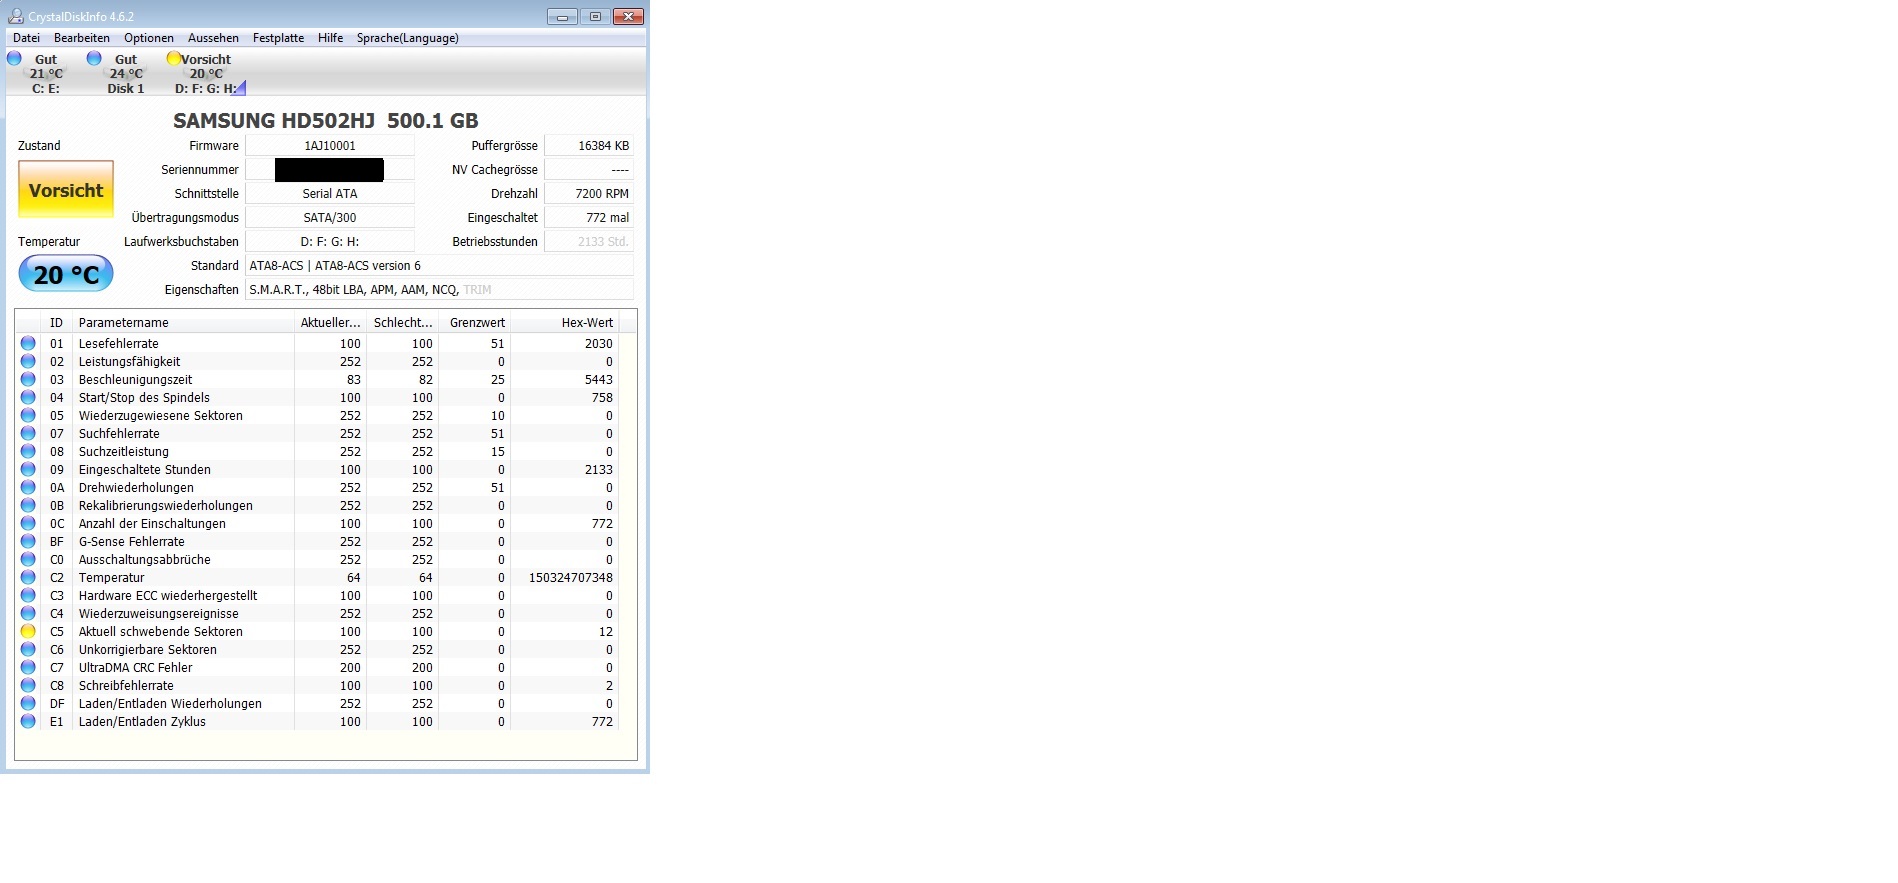This screenshot has width=1898, height=883.
Task: Click the hex value 5443 of Beschleunigungszeit
Action: [599, 380]
